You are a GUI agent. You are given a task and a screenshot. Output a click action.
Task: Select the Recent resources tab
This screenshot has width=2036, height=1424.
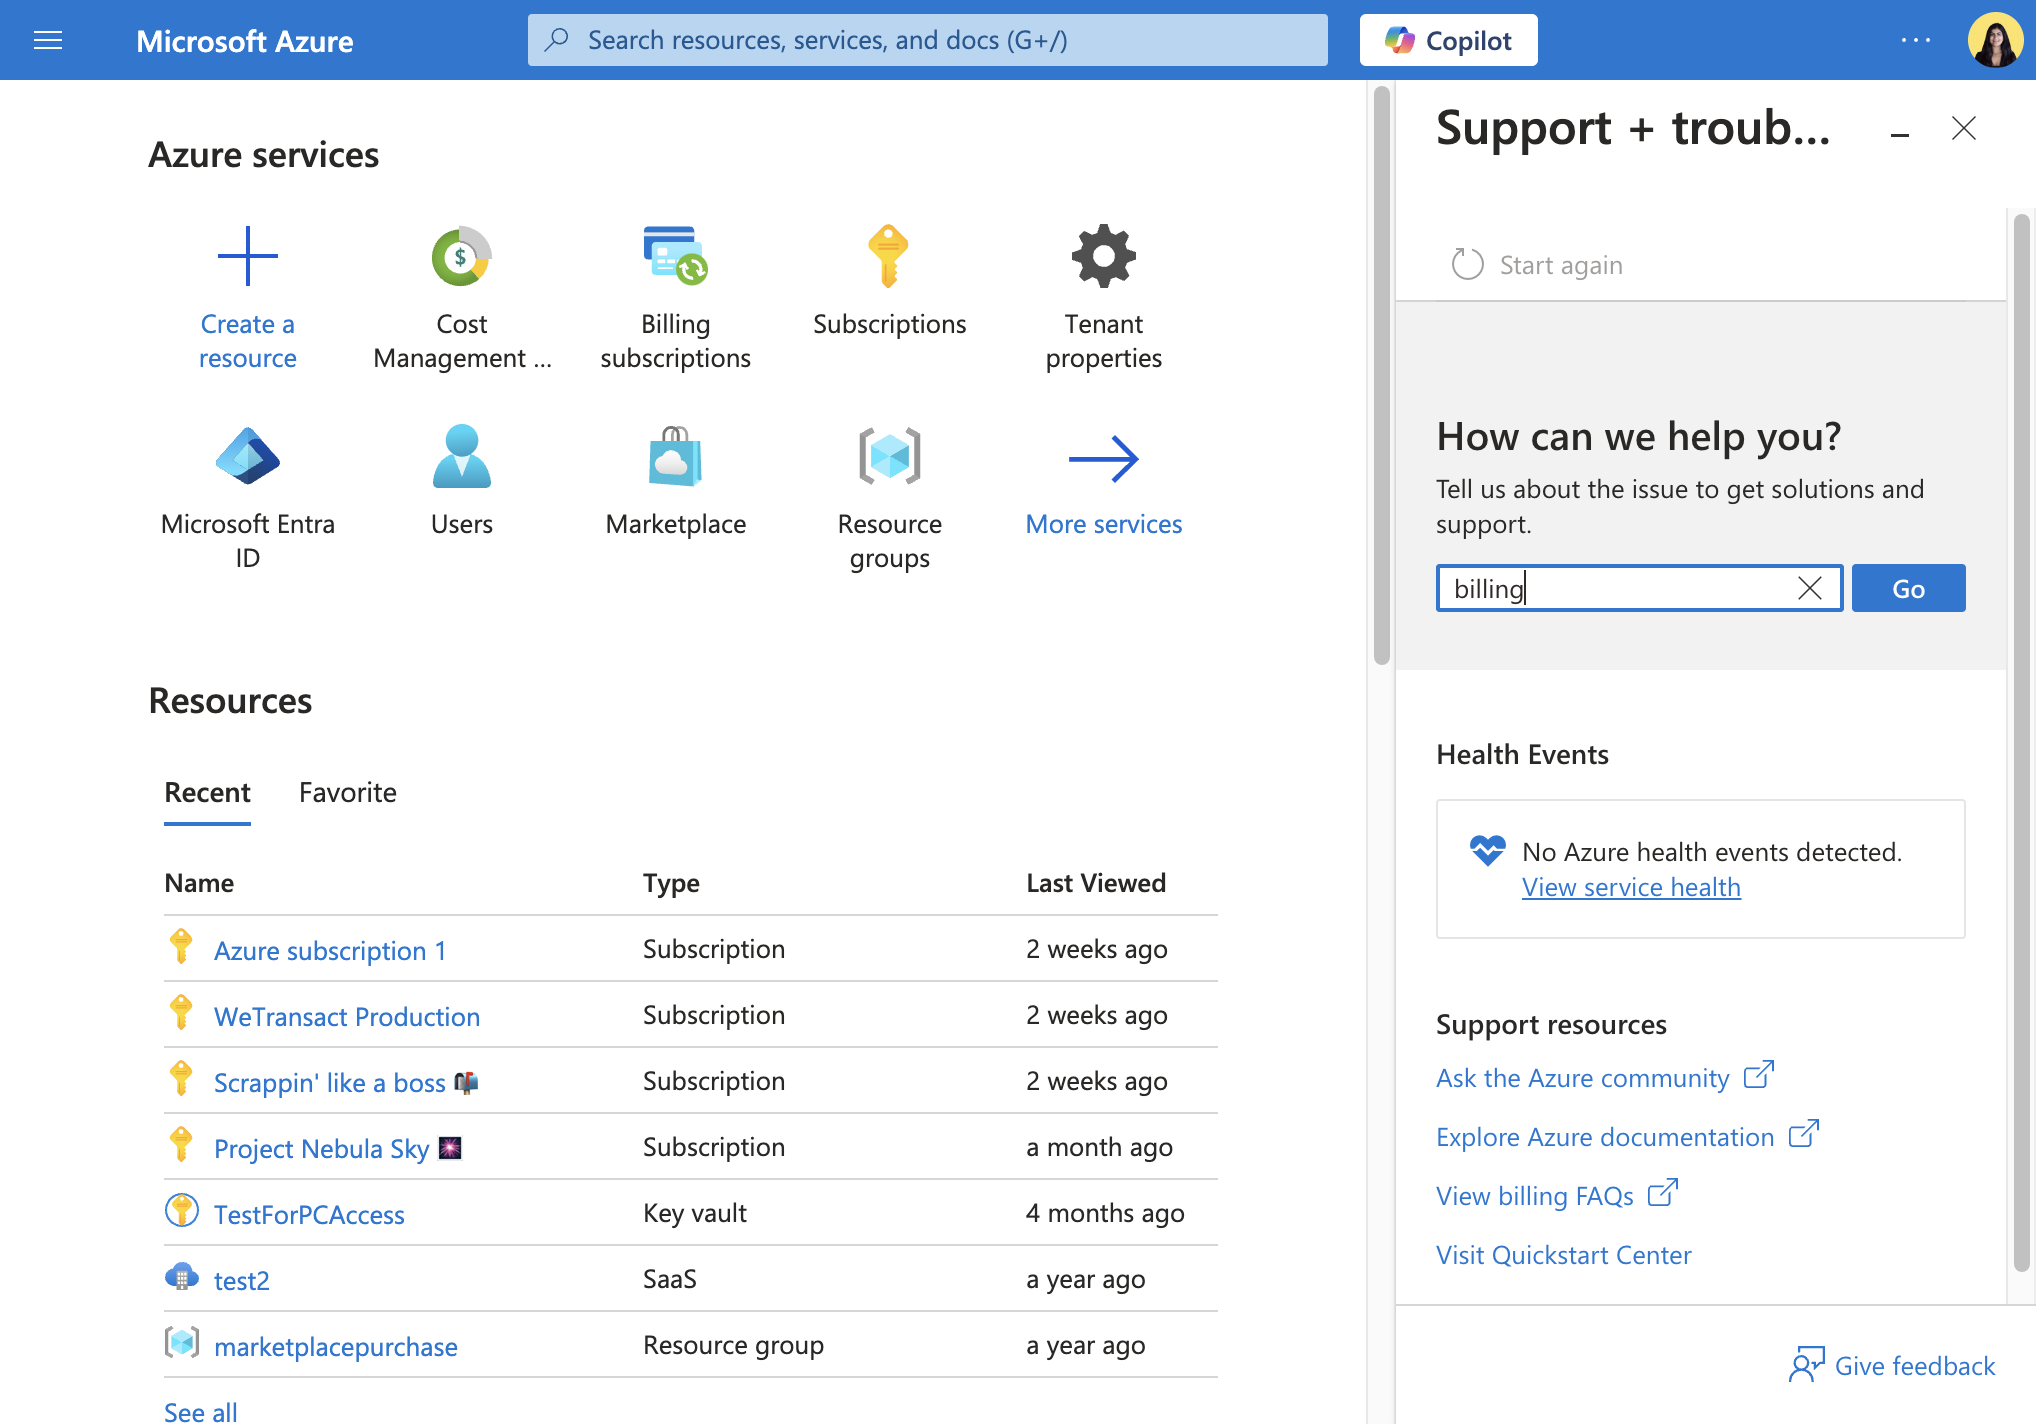click(x=207, y=793)
